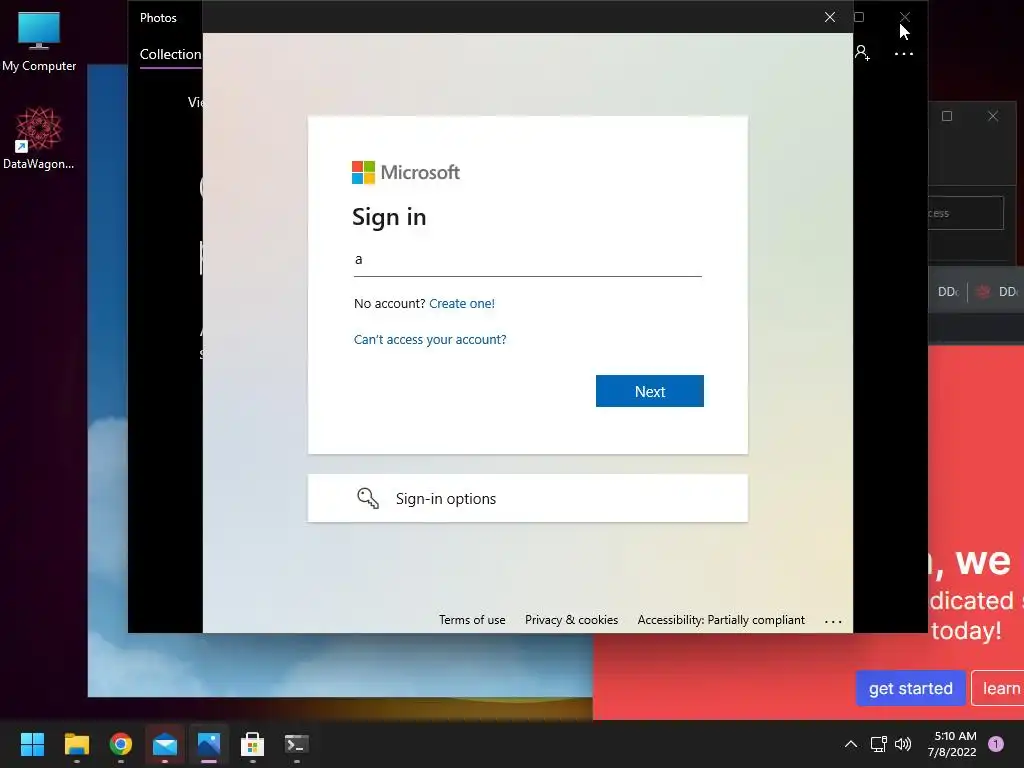Open the footer ellipsis menu in sign-in page
The height and width of the screenshot is (768, 1024).
[833, 621]
